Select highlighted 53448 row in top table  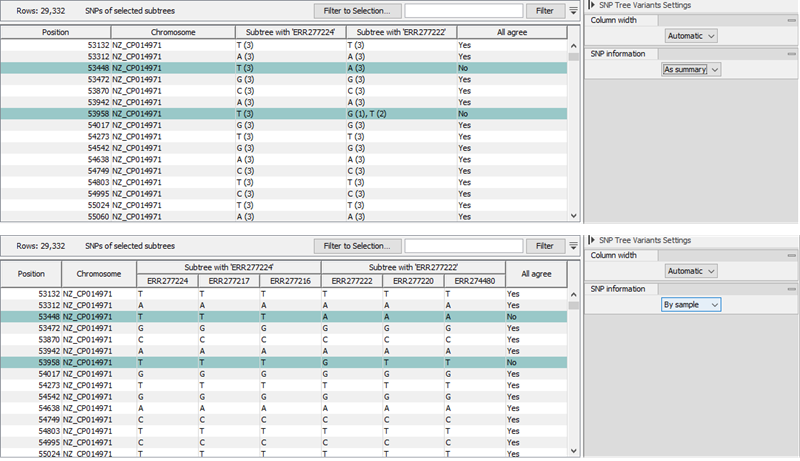point(284,68)
